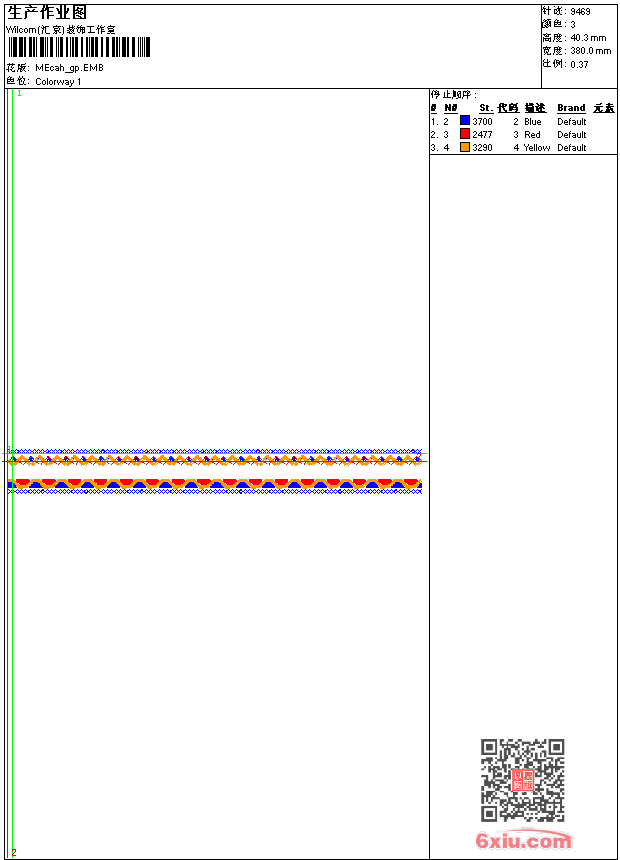Click the Blue description cell
620x860 pixels.
[x=533, y=122]
